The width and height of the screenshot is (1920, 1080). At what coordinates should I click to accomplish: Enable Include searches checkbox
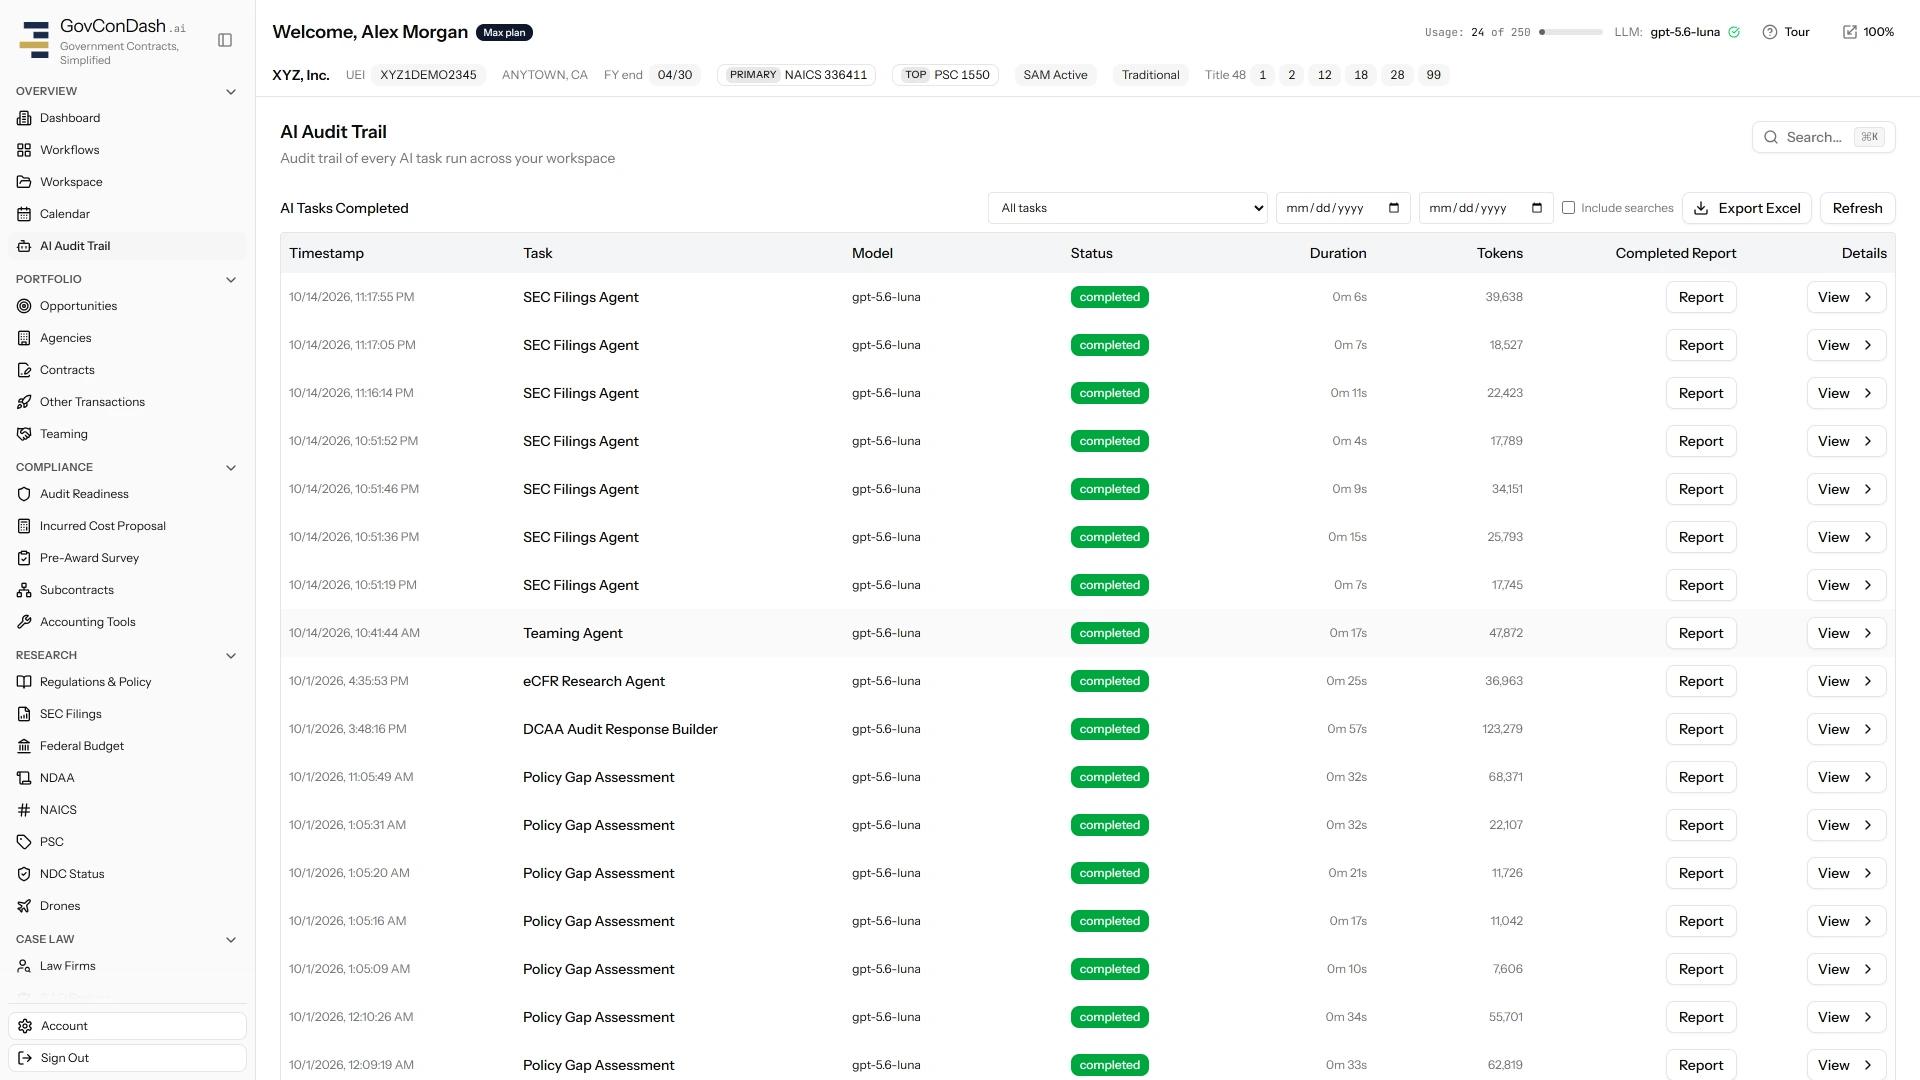[1568, 208]
